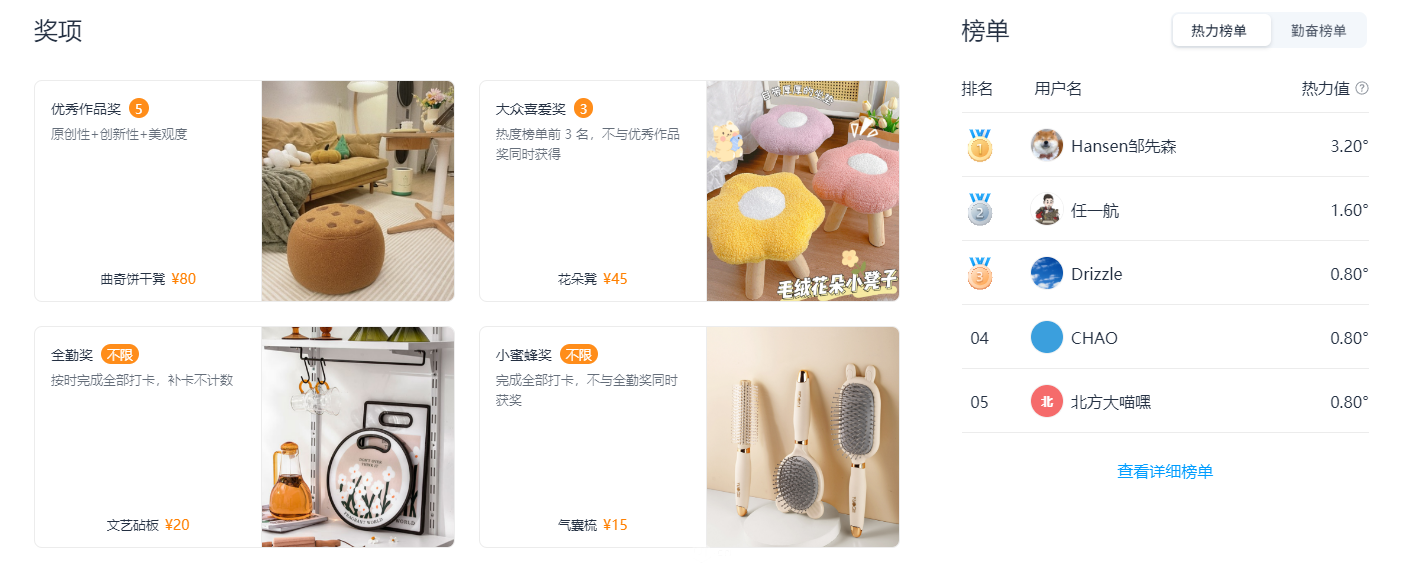Switch to the 勤奋榜单 tab
The height and width of the screenshot is (568, 1425).
[1318, 31]
